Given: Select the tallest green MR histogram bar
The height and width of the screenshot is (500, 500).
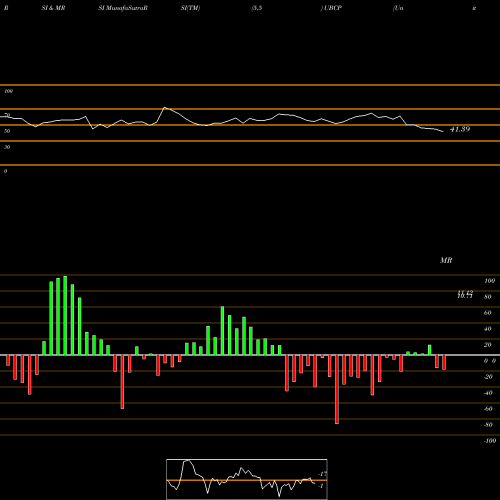Looking at the screenshot, I should [x=65, y=315].
